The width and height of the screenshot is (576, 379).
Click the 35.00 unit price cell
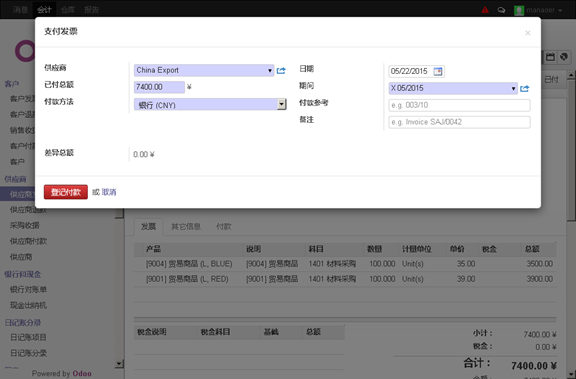point(466,264)
